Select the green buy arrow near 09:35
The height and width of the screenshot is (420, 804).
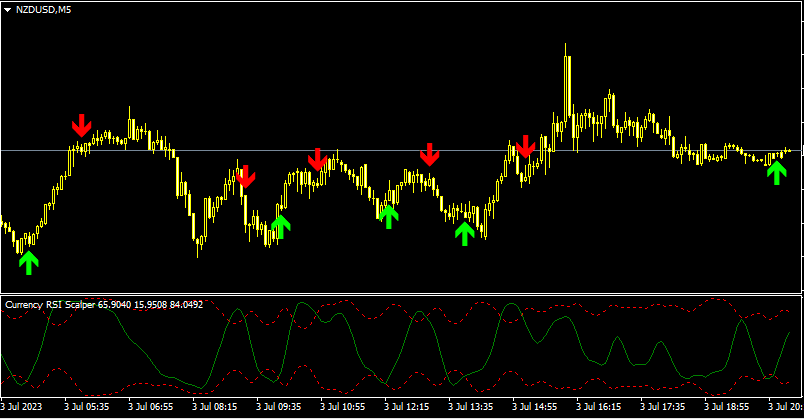(x=281, y=226)
